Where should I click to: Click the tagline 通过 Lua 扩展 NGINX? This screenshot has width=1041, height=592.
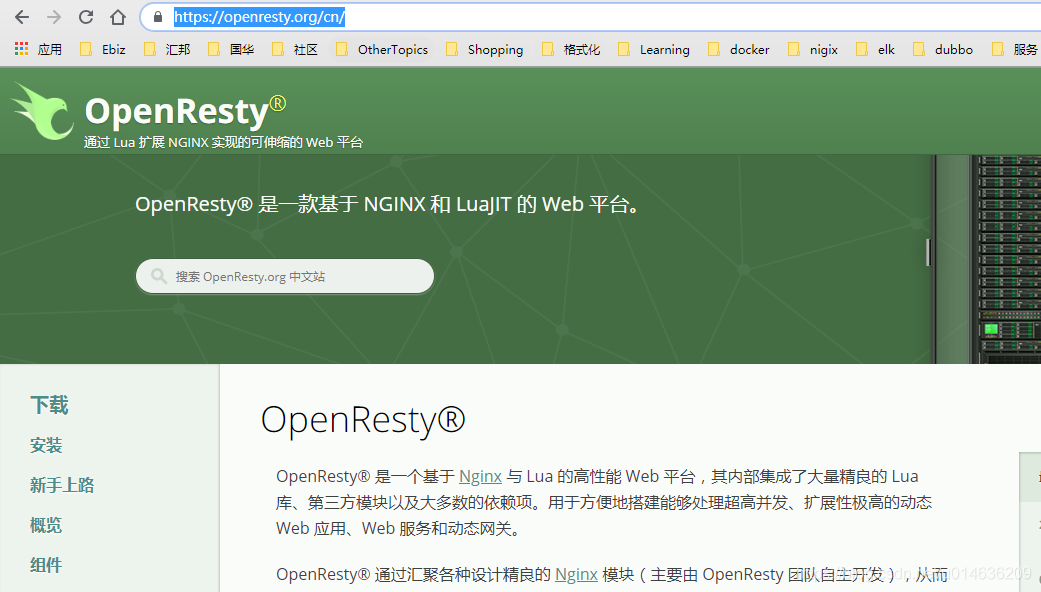tap(223, 142)
